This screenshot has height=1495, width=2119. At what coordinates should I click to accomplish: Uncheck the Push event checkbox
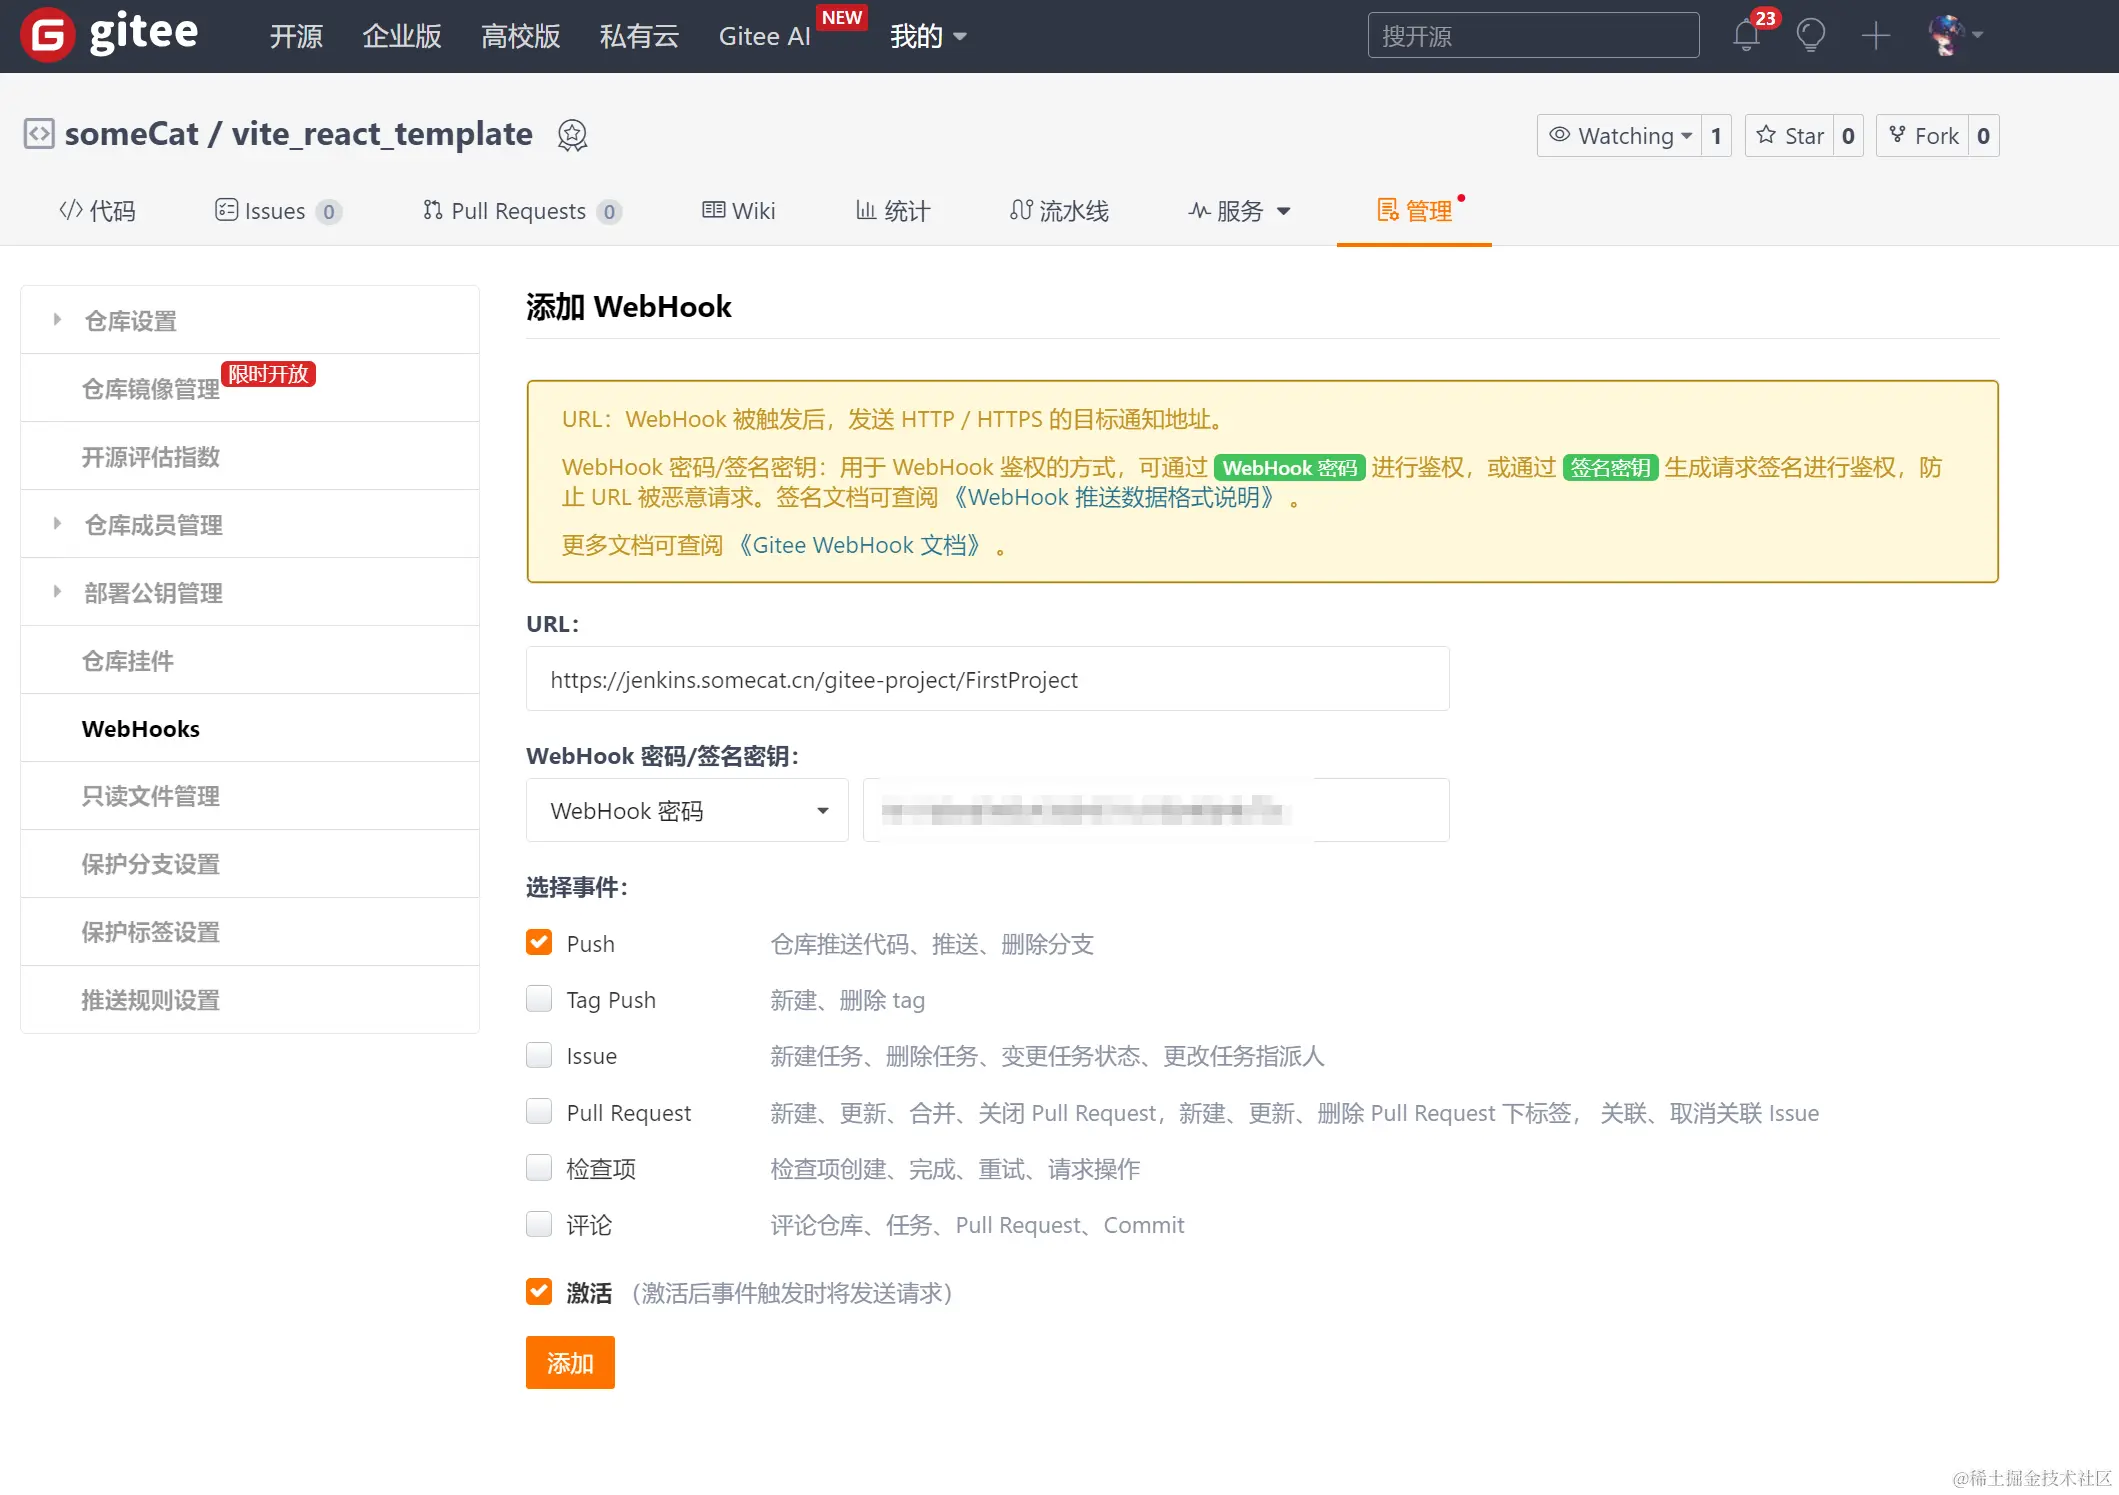(x=539, y=943)
